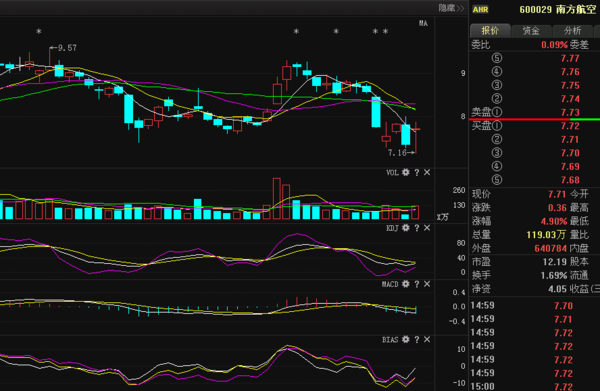Switch to the 资金 tab
This screenshot has width=600, height=391.
[531, 31]
